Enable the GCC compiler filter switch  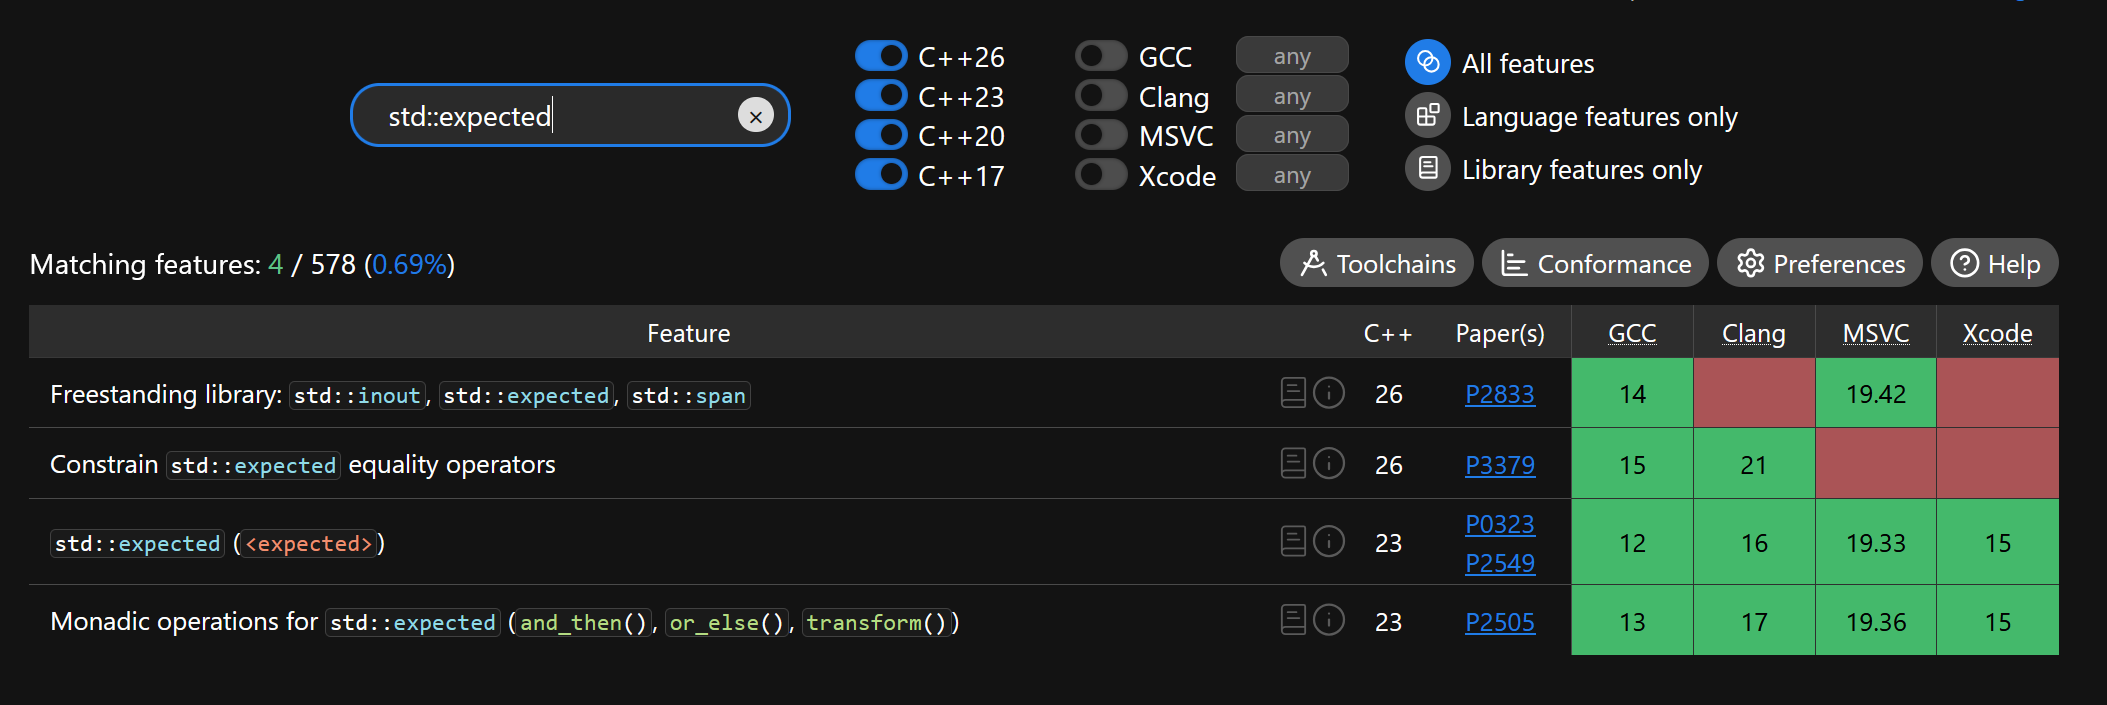(1101, 56)
